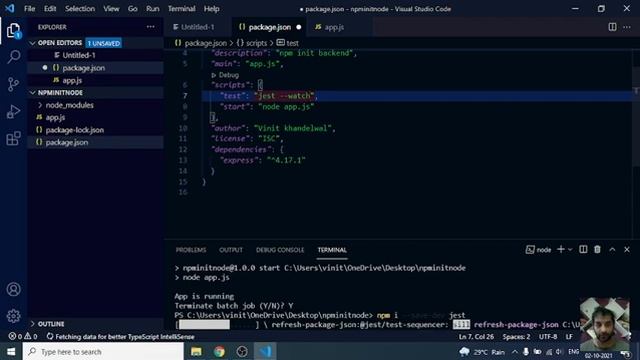
Task: Open the Terminal menu
Action: [182, 9]
